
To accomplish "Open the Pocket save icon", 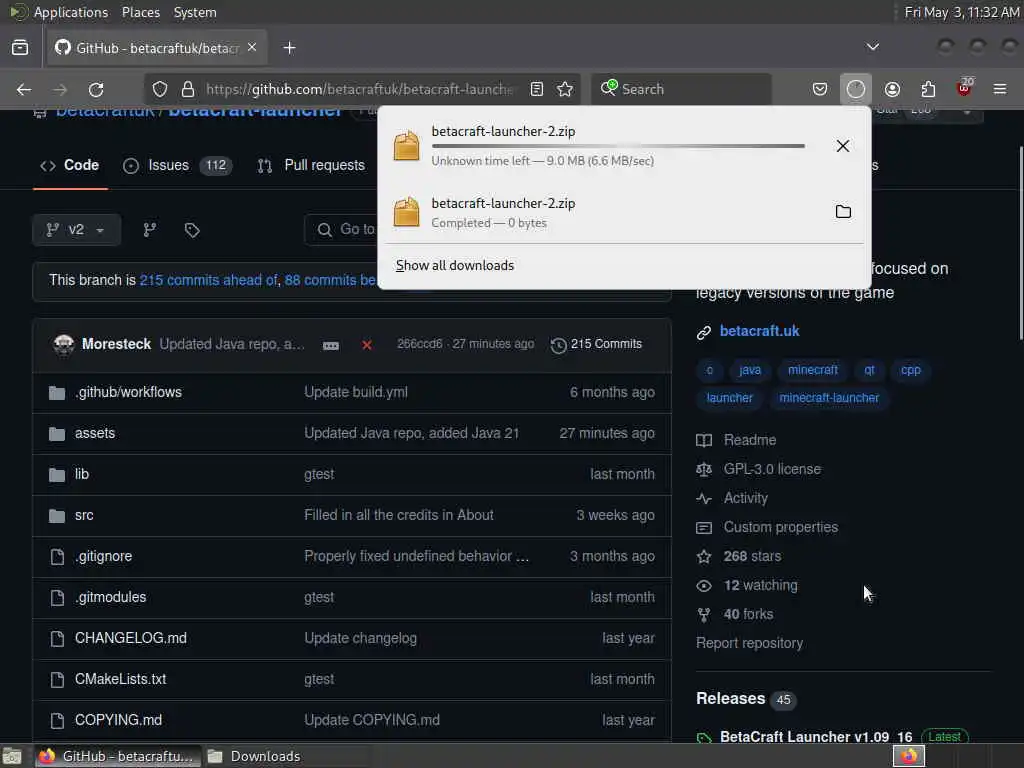I will [820, 89].
